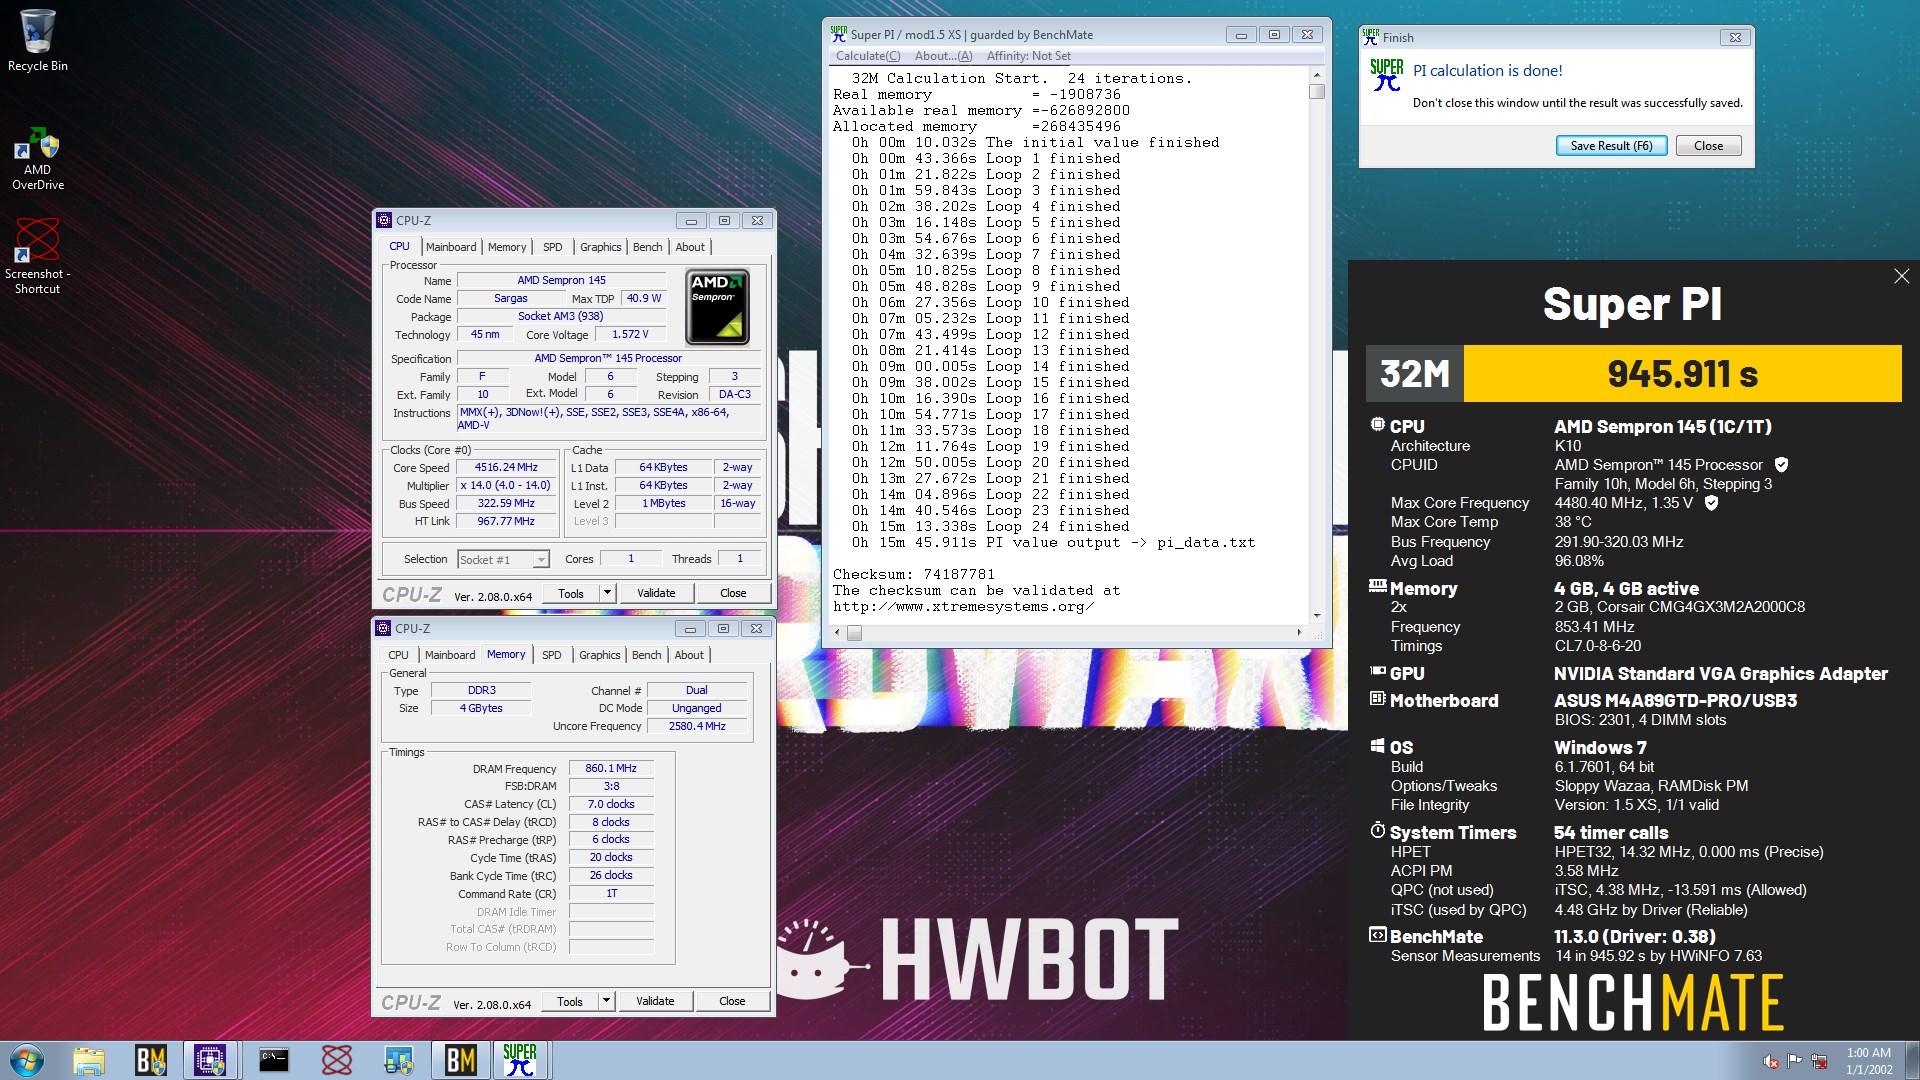Click the down scroll arrow in the Super PI log
1920x1080 pixels.
click(1317, 616)
